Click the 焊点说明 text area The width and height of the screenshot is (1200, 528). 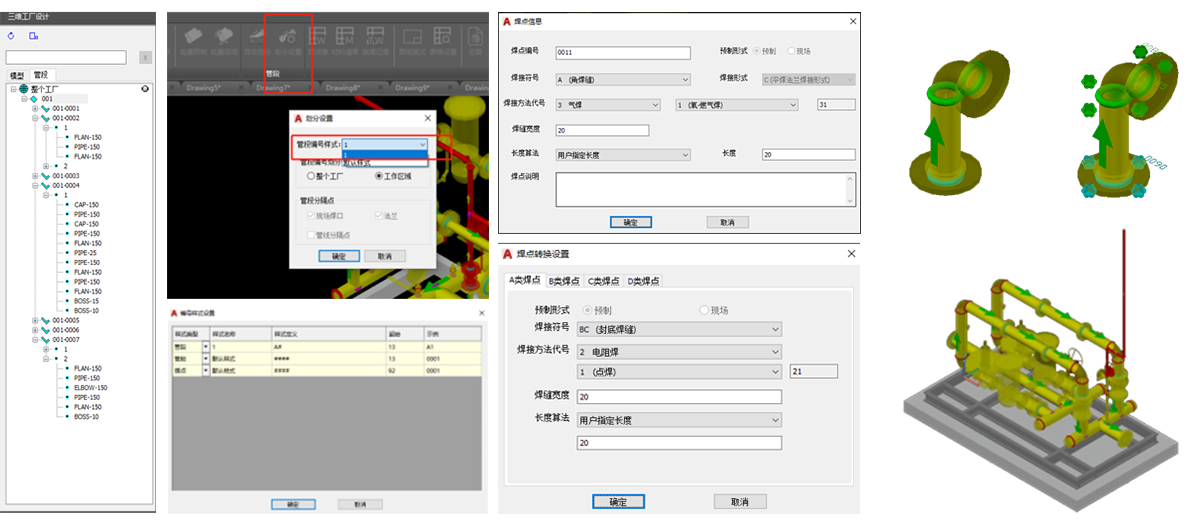point(705,190)
